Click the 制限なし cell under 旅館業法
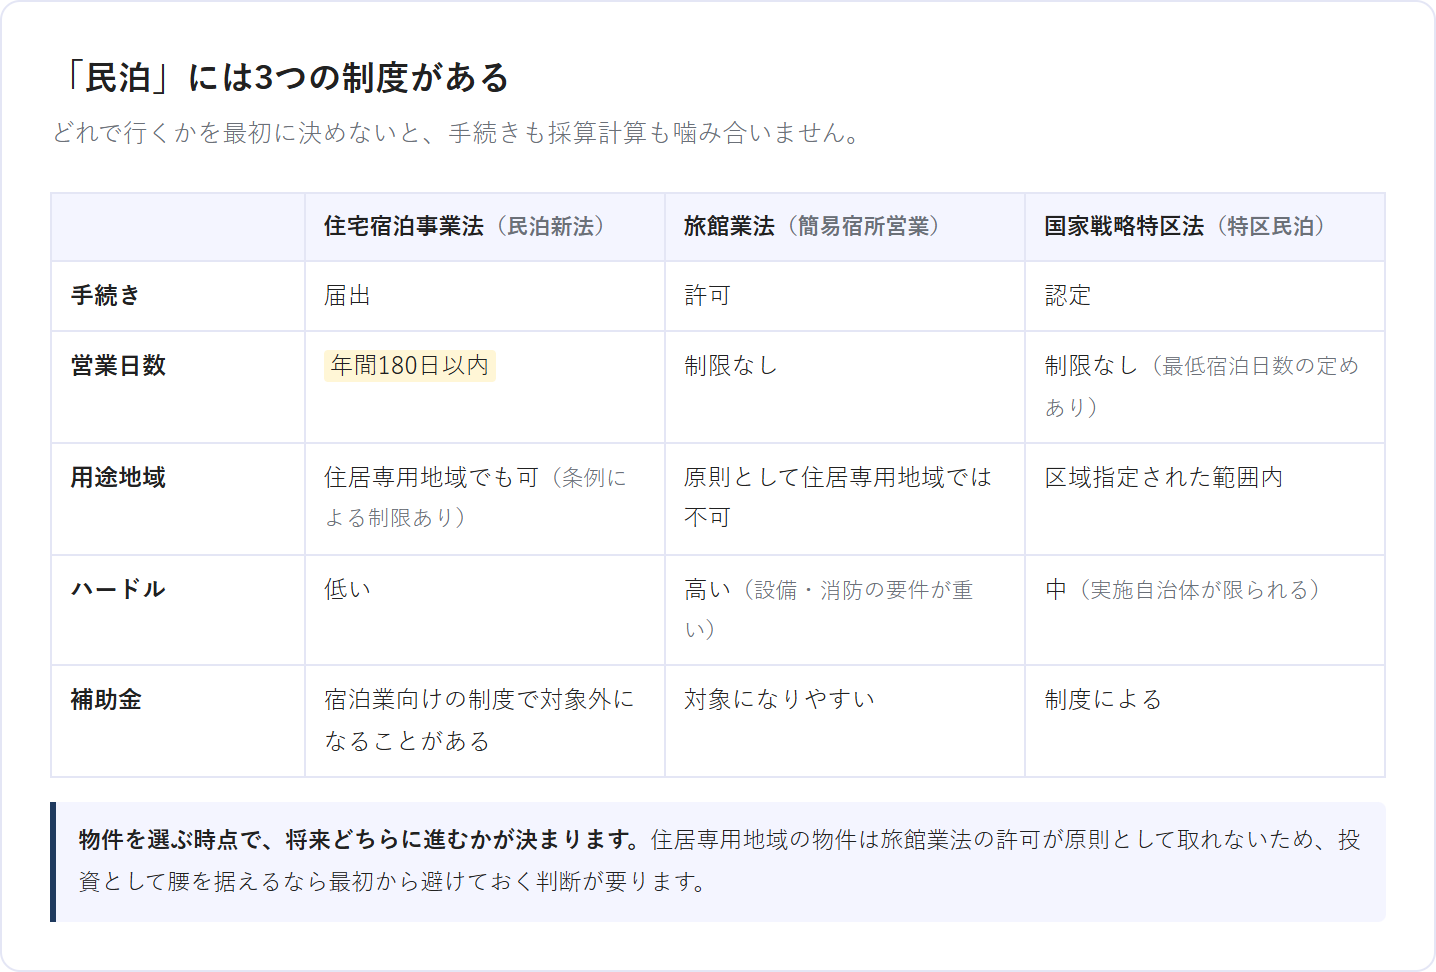 pos(845,387)
